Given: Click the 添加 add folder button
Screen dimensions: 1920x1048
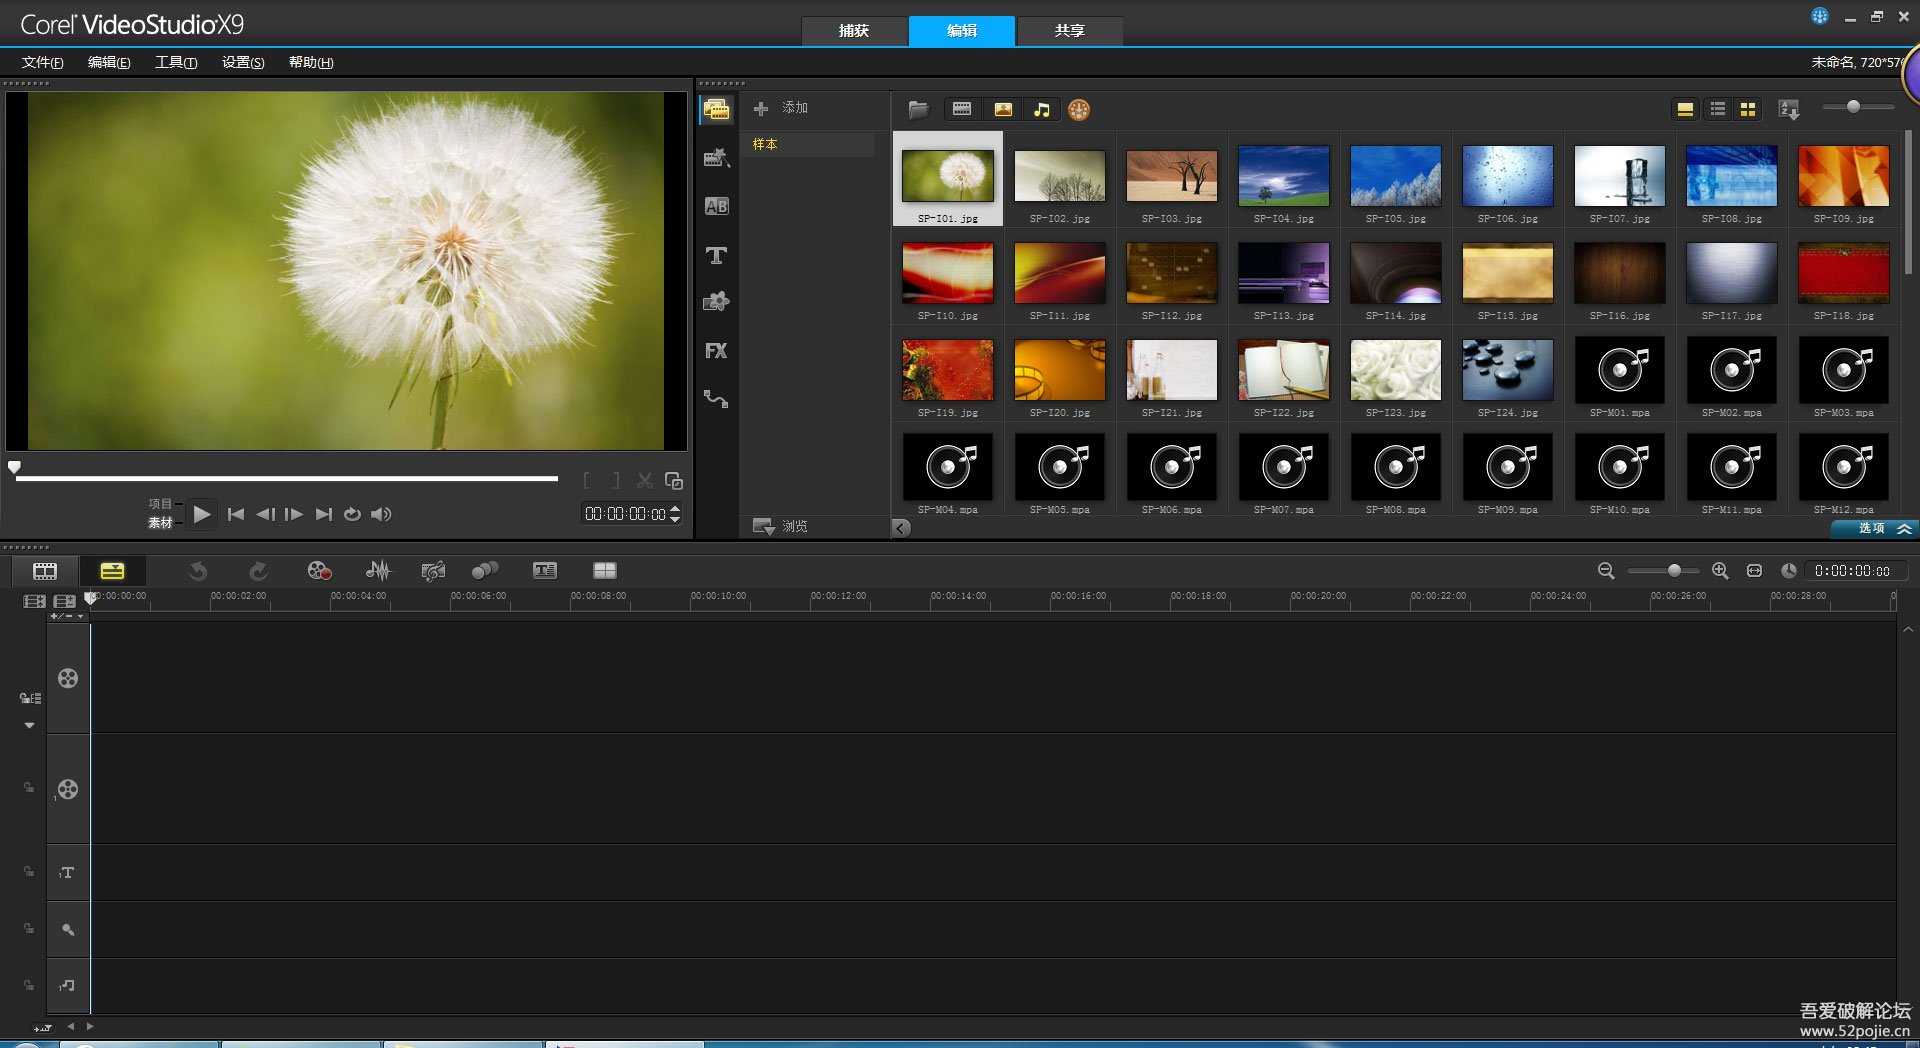Looking at the screenshot, I should (x=781, y=108).
